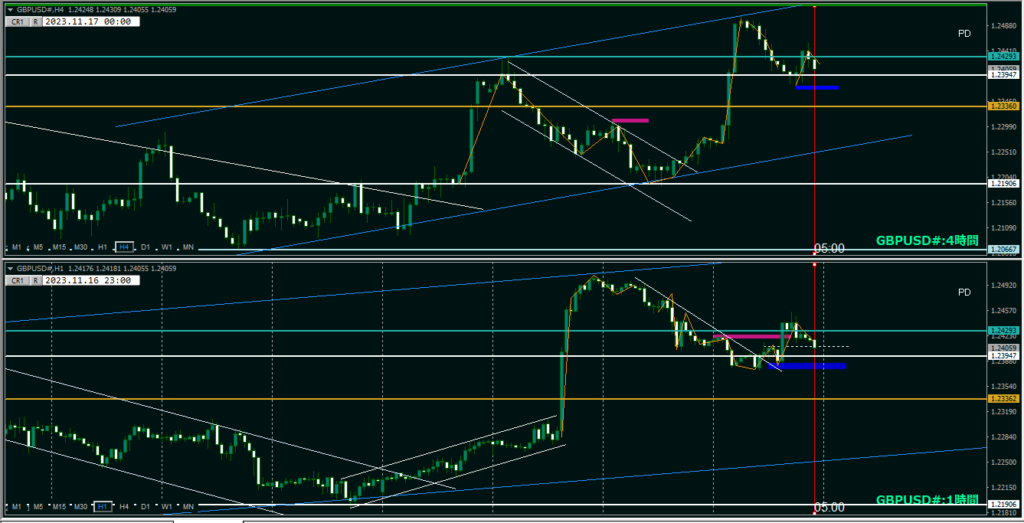Click the PD label on upper chart
Viewport: 1024px width, 523px height.
[x=964, y=34]
